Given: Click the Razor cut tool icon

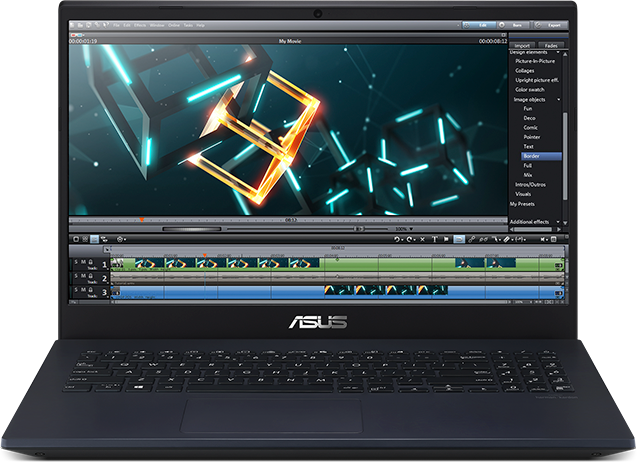Looking at the screenshot, I should (x=507, y=239).
